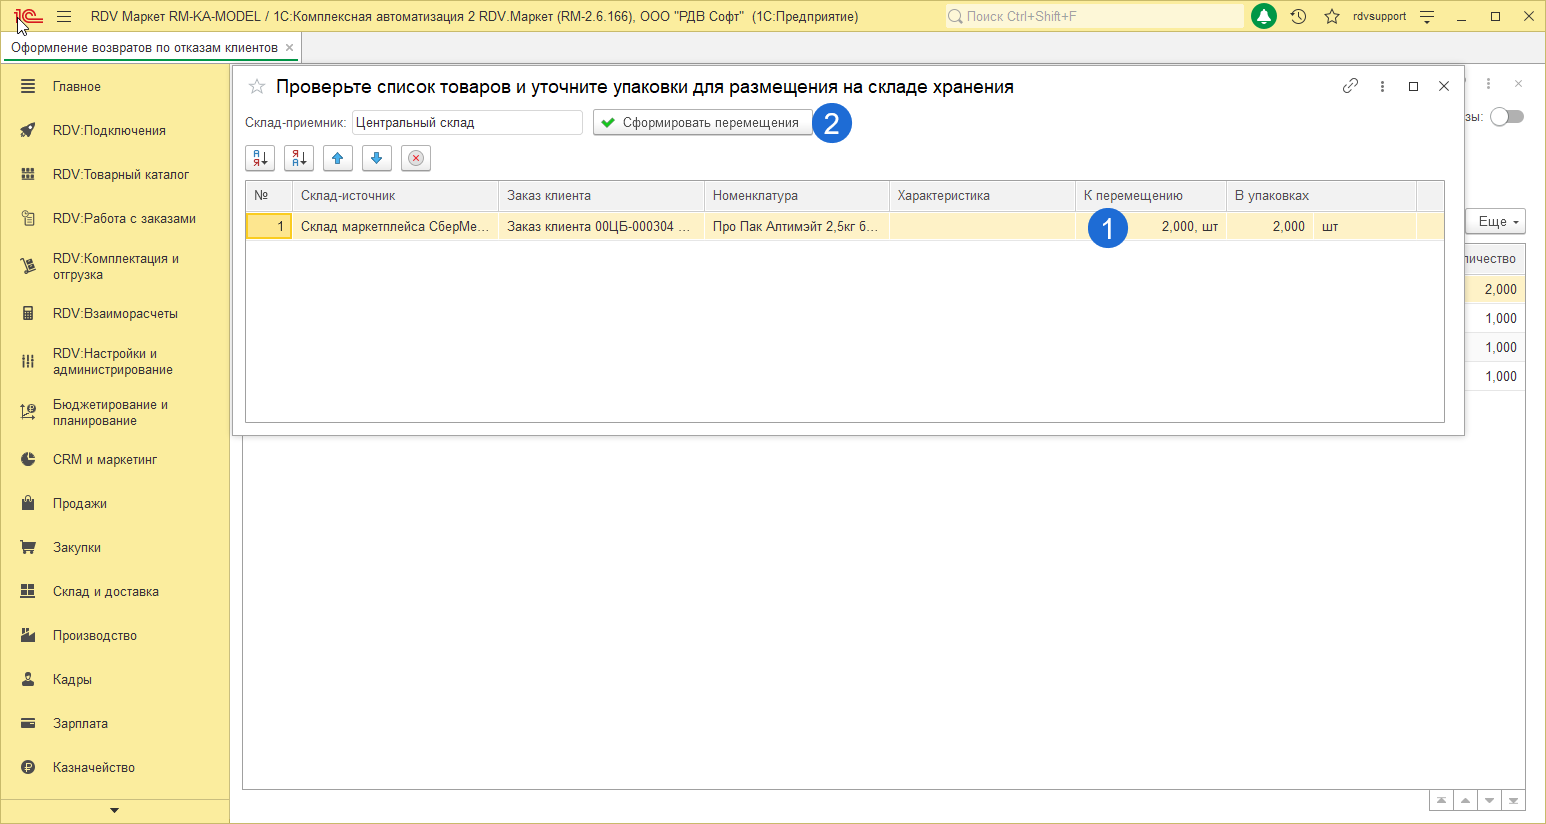Screen dimensions: 1546x824
Task: Open notifications bell icon
Action: 1264,16
